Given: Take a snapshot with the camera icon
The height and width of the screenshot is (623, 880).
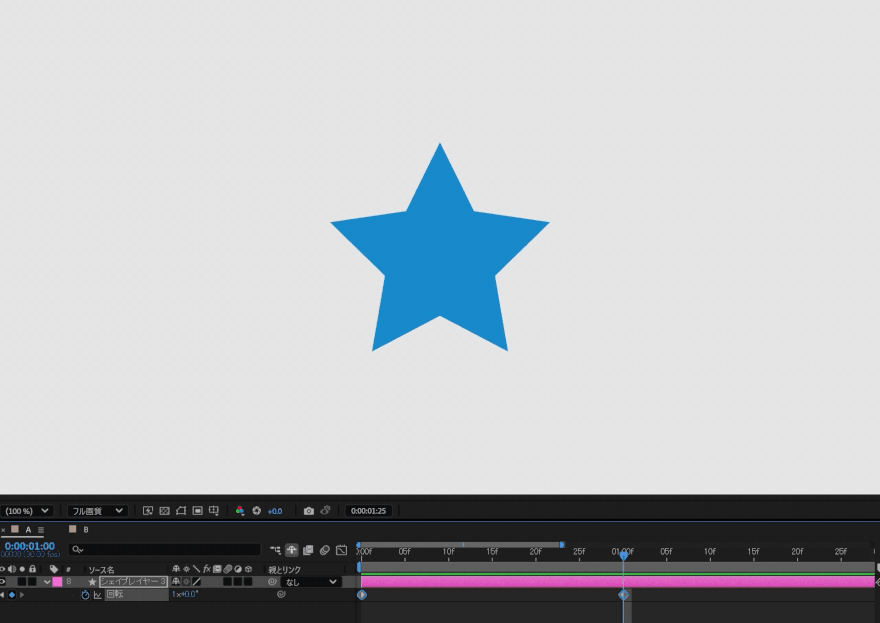Looking at the screenshot, I should pos(308,511).
